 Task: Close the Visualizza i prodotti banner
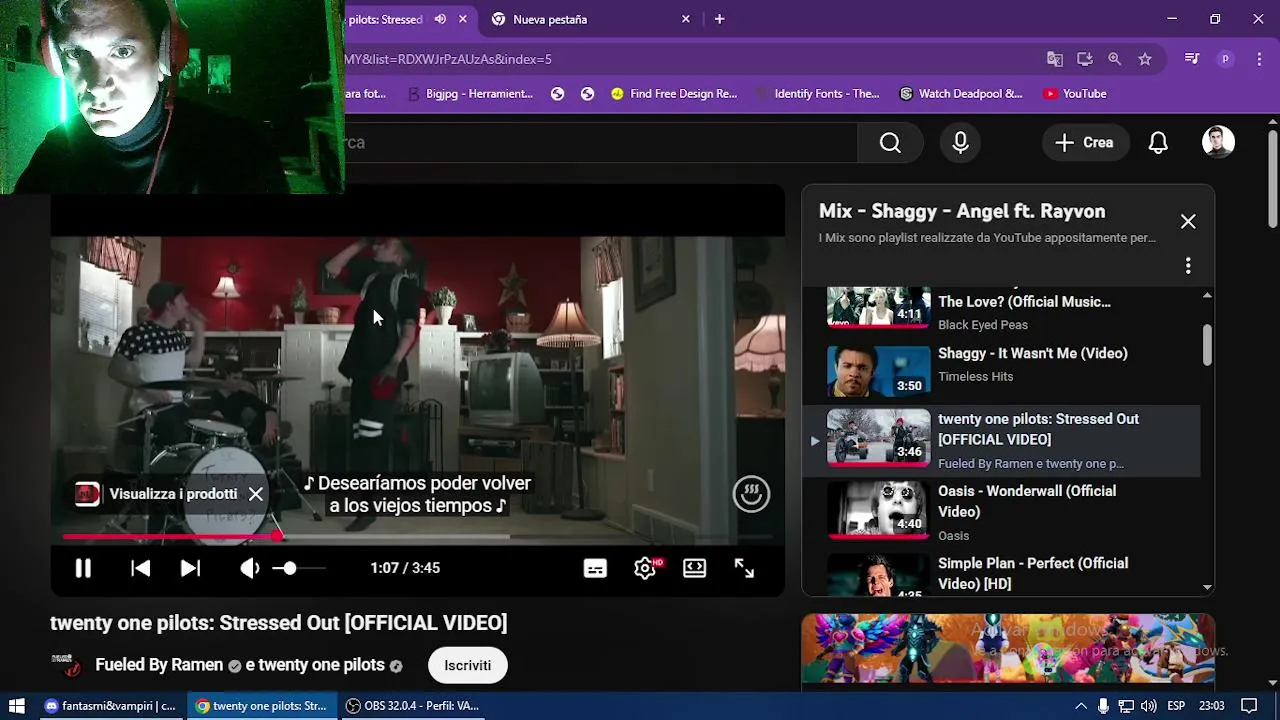click(256, 494)
